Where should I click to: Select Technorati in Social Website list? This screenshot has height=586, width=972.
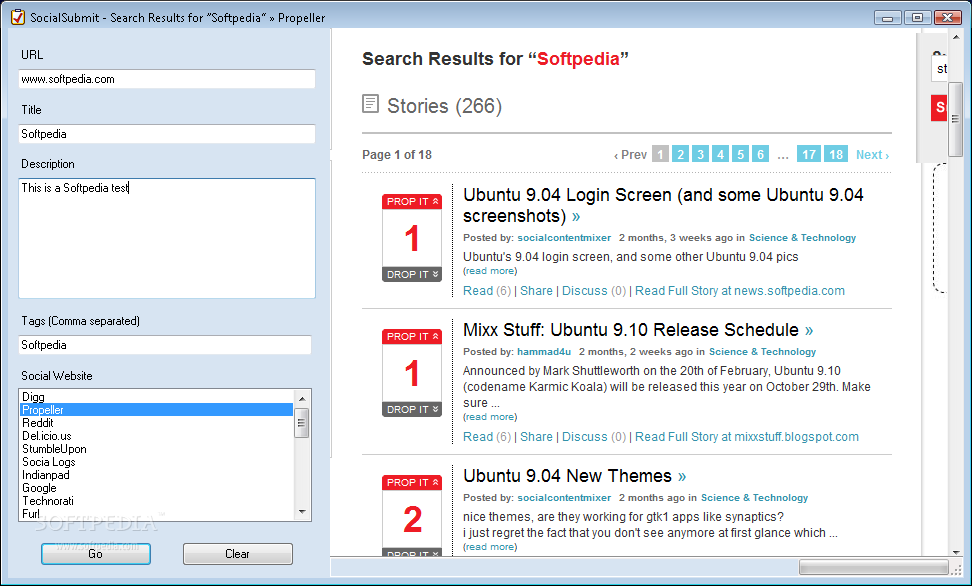click(156, 501)
